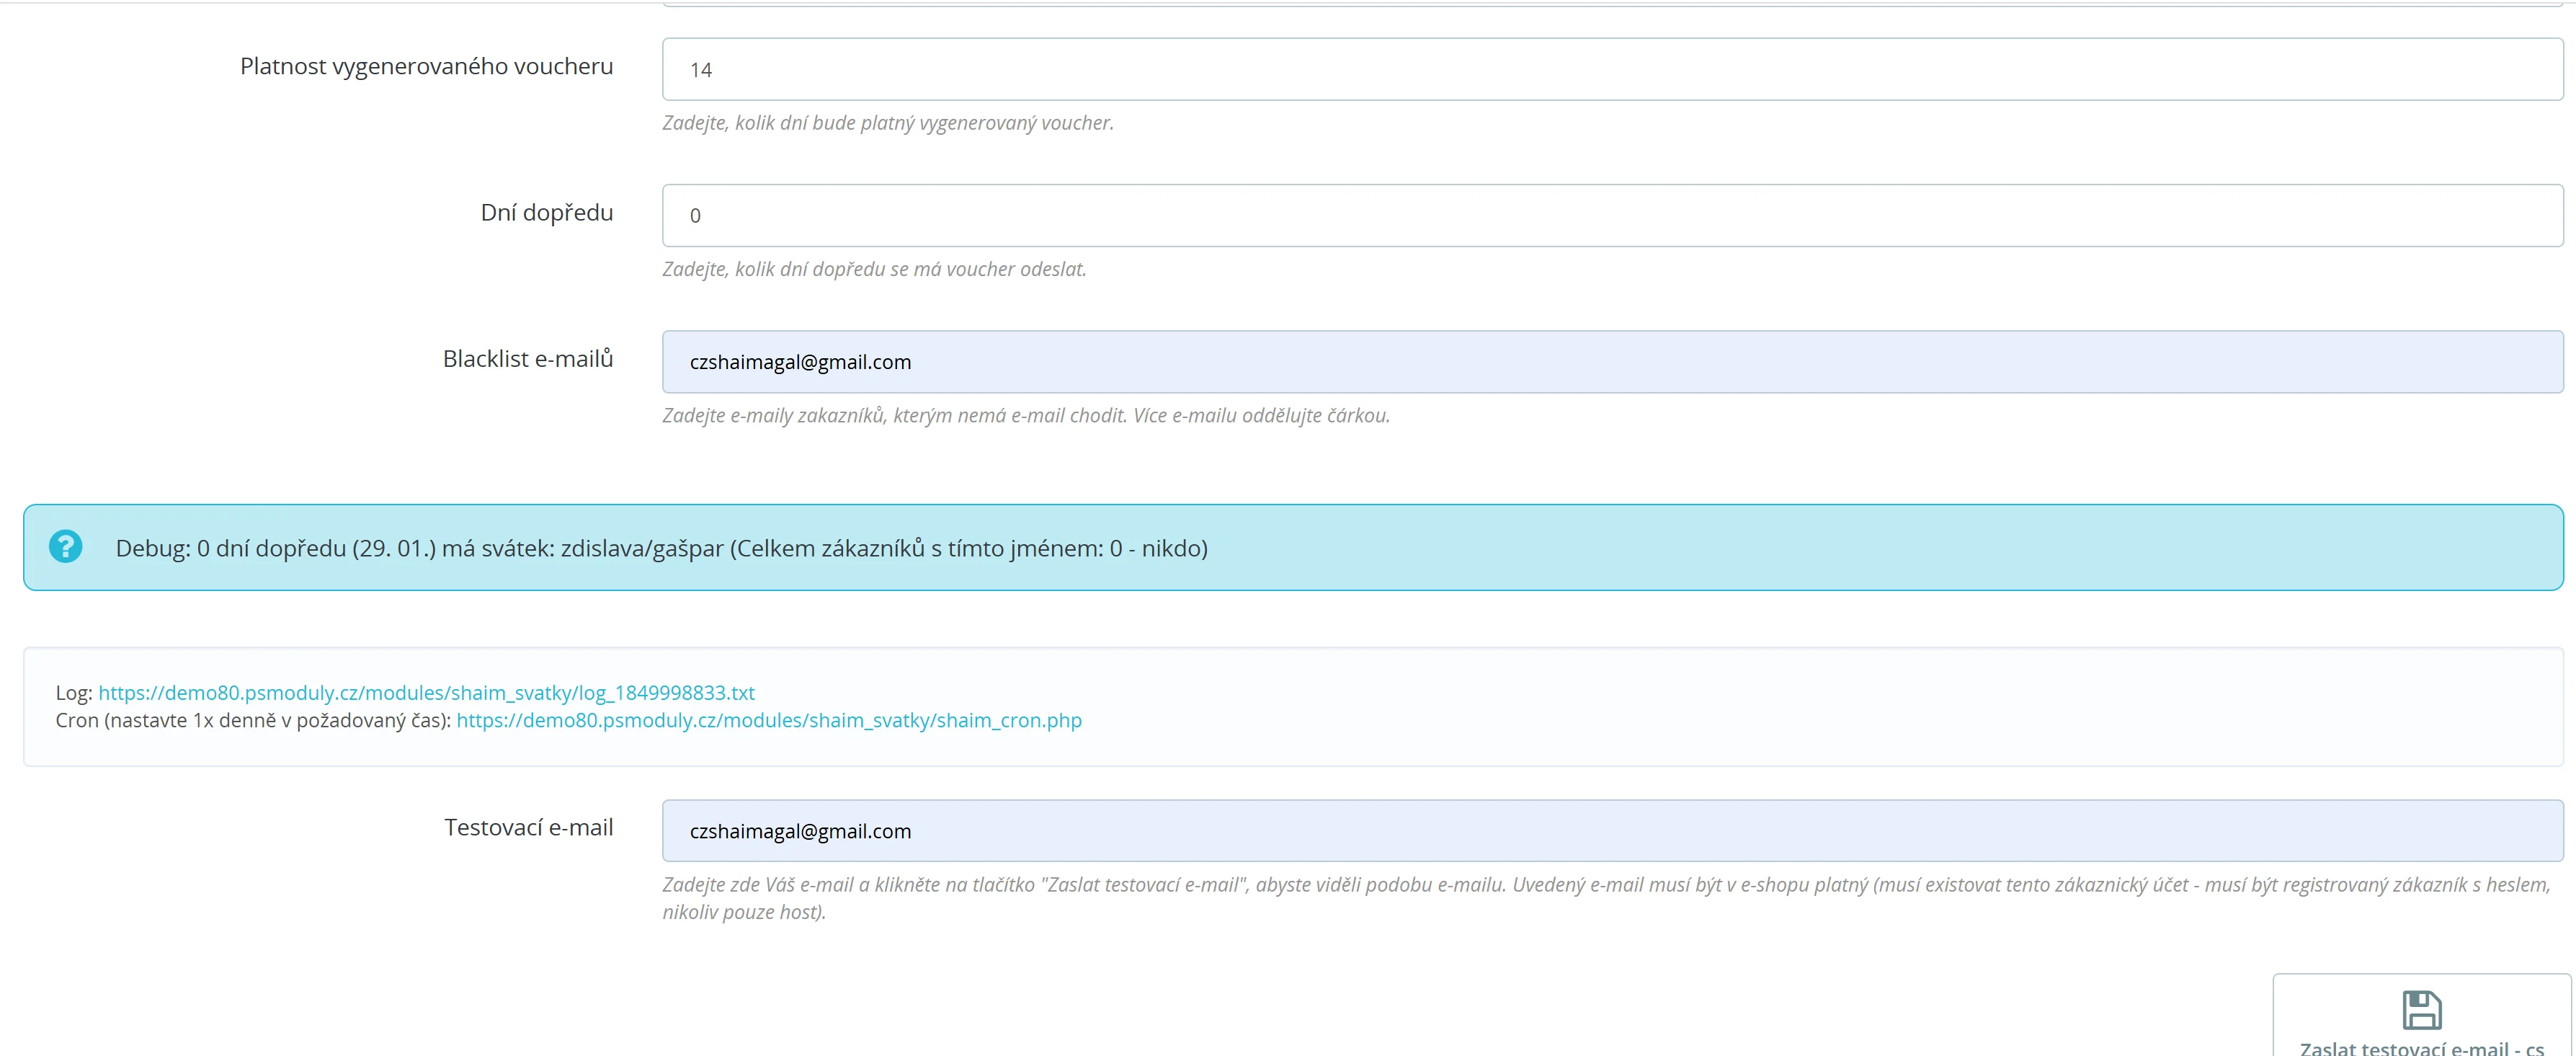Click the Blacklist e-mailů input field
This screenshot has height=1056, width=2576.
(x=1612, y=362)
